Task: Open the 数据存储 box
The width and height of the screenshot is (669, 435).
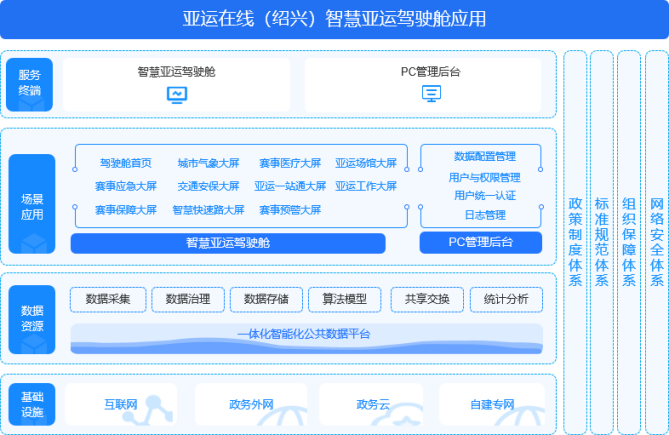Action: [x=266, y=299]
